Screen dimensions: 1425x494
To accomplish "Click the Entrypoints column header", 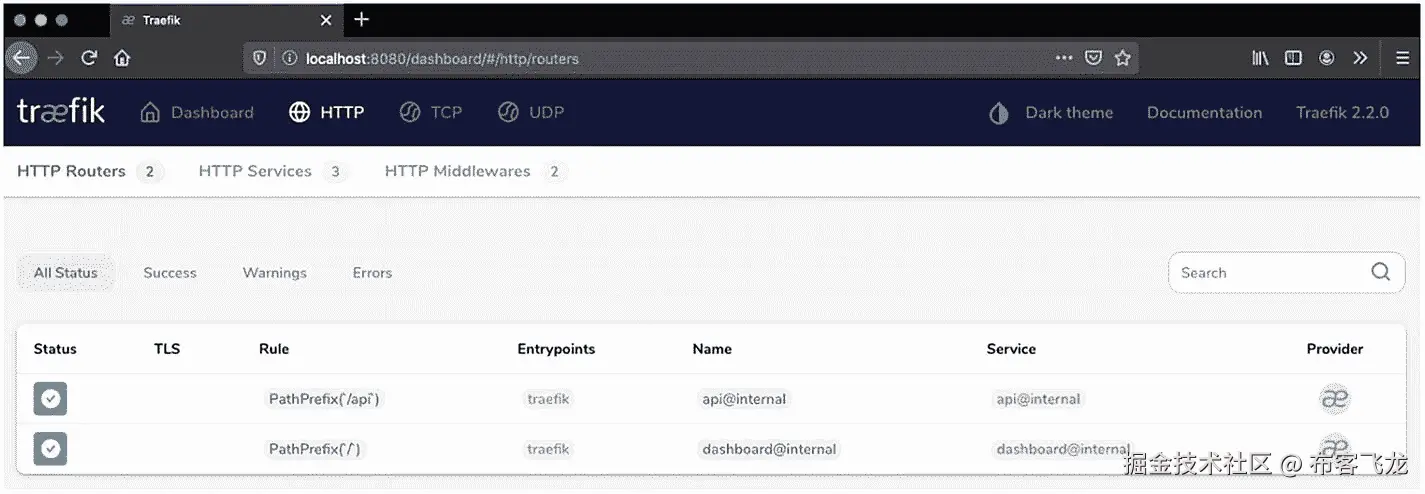I will coord(556,349).
